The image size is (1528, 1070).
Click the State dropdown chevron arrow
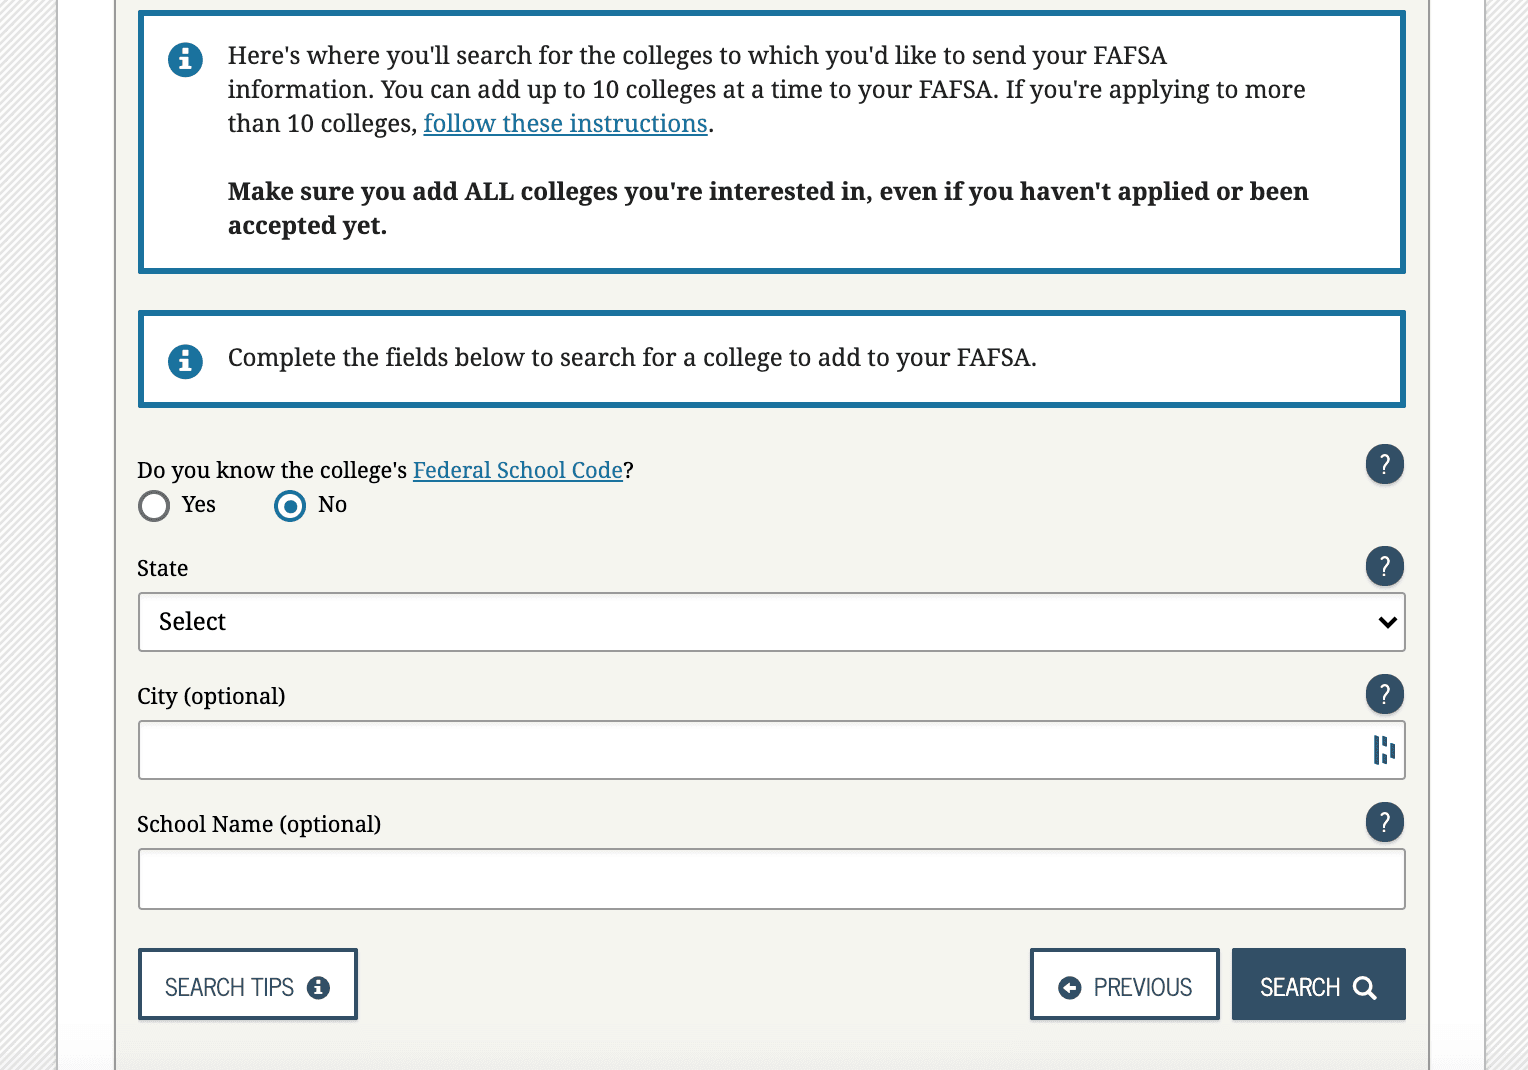[x=1387, y=622]
